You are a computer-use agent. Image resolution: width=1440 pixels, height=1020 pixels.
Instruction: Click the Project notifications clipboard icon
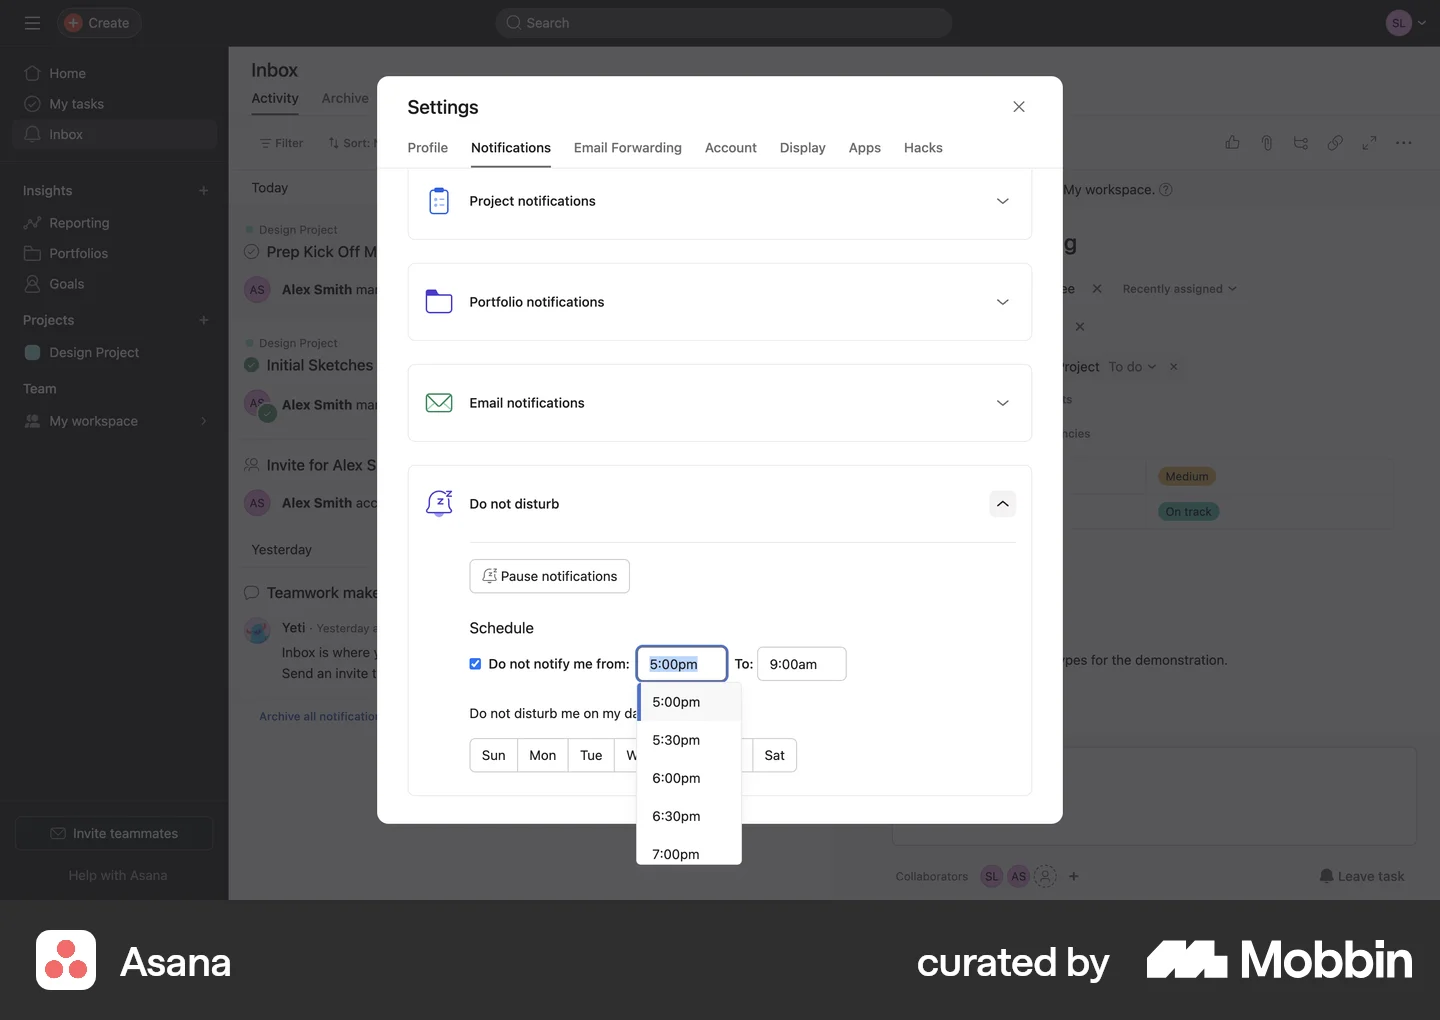click(x=439, y=201)
